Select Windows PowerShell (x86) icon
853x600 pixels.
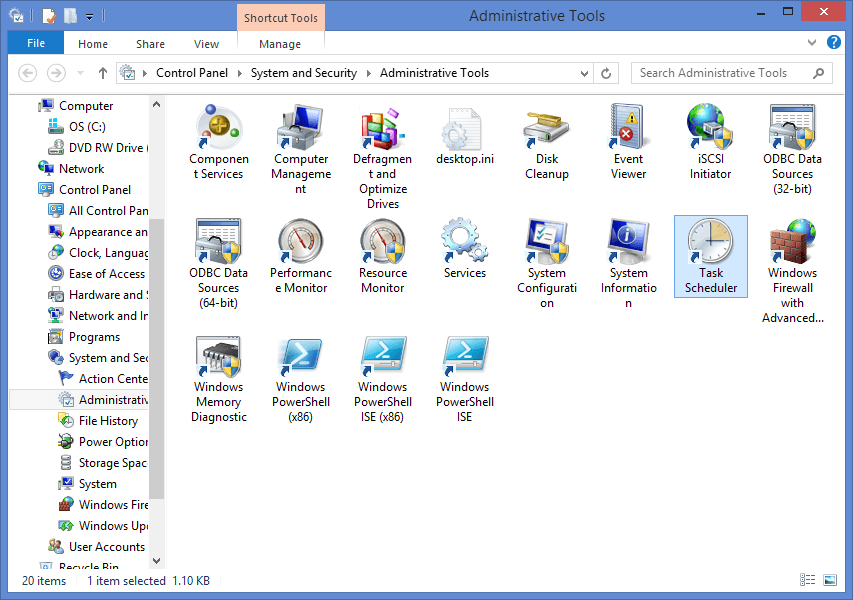[301, 379]
